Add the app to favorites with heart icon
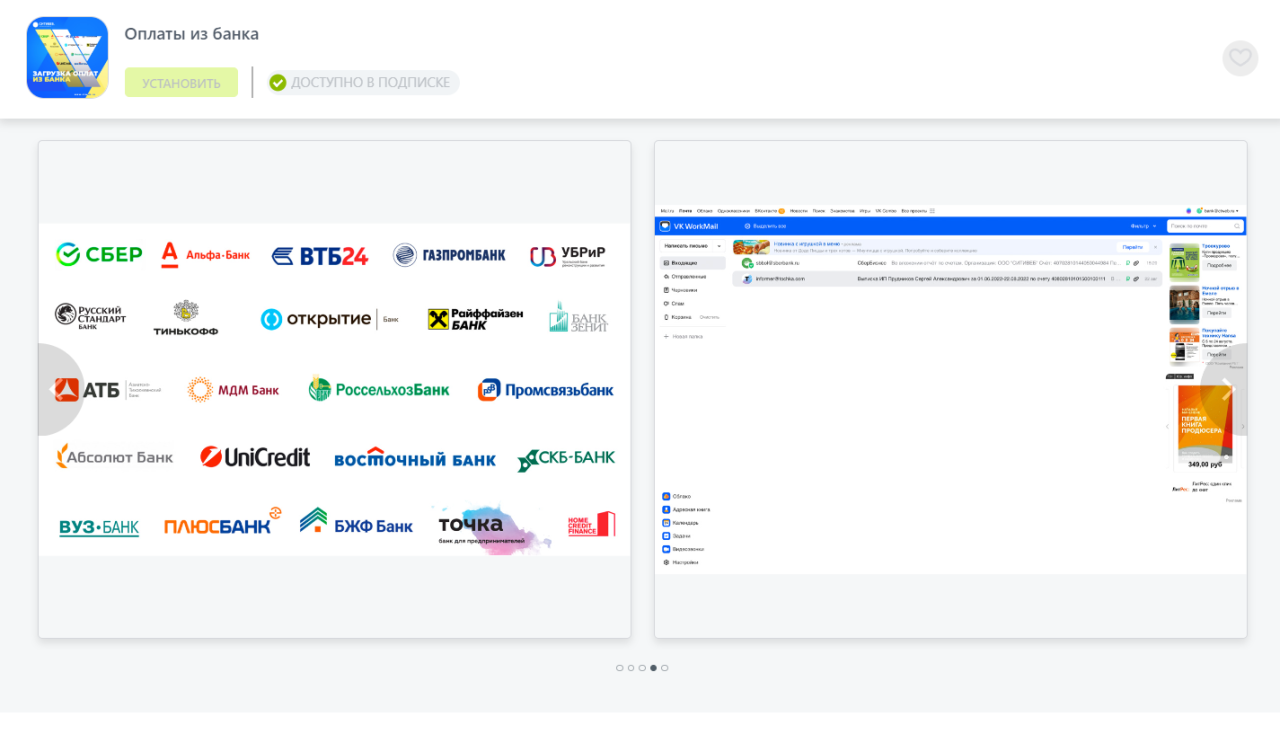The image size is (1280, 743). click(x=1240, y=58)
